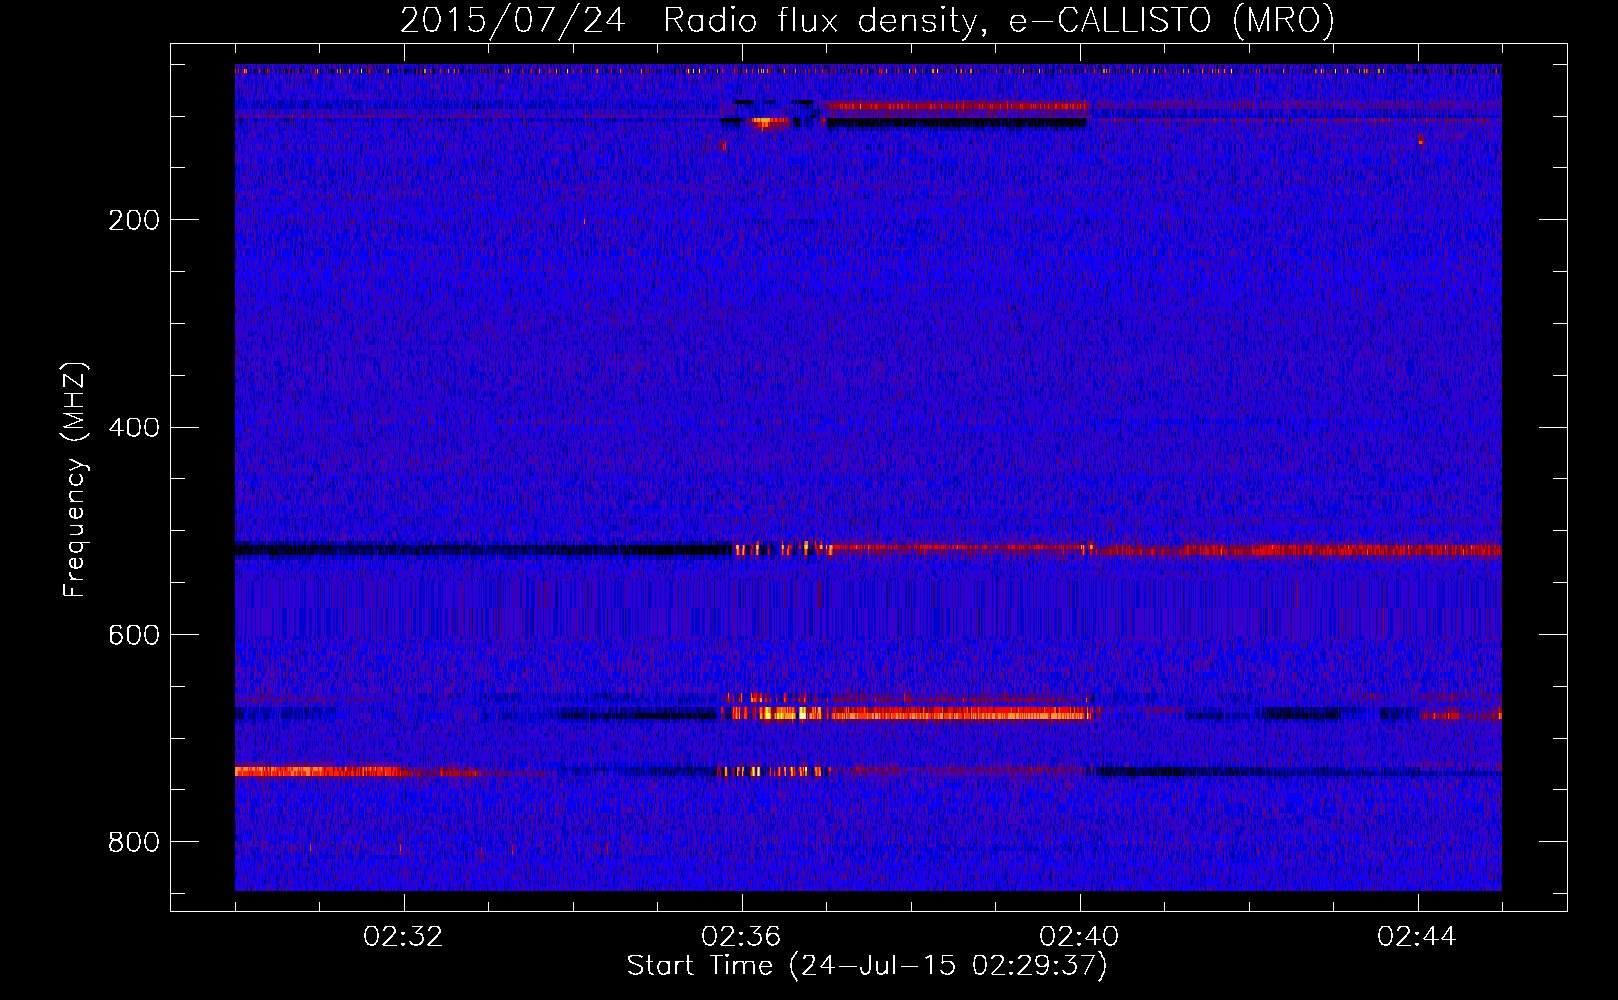Click the 400 frequency tick label
This screenshot has width=1618, height=1000.
pyautogui.click(x=134, y=428)
